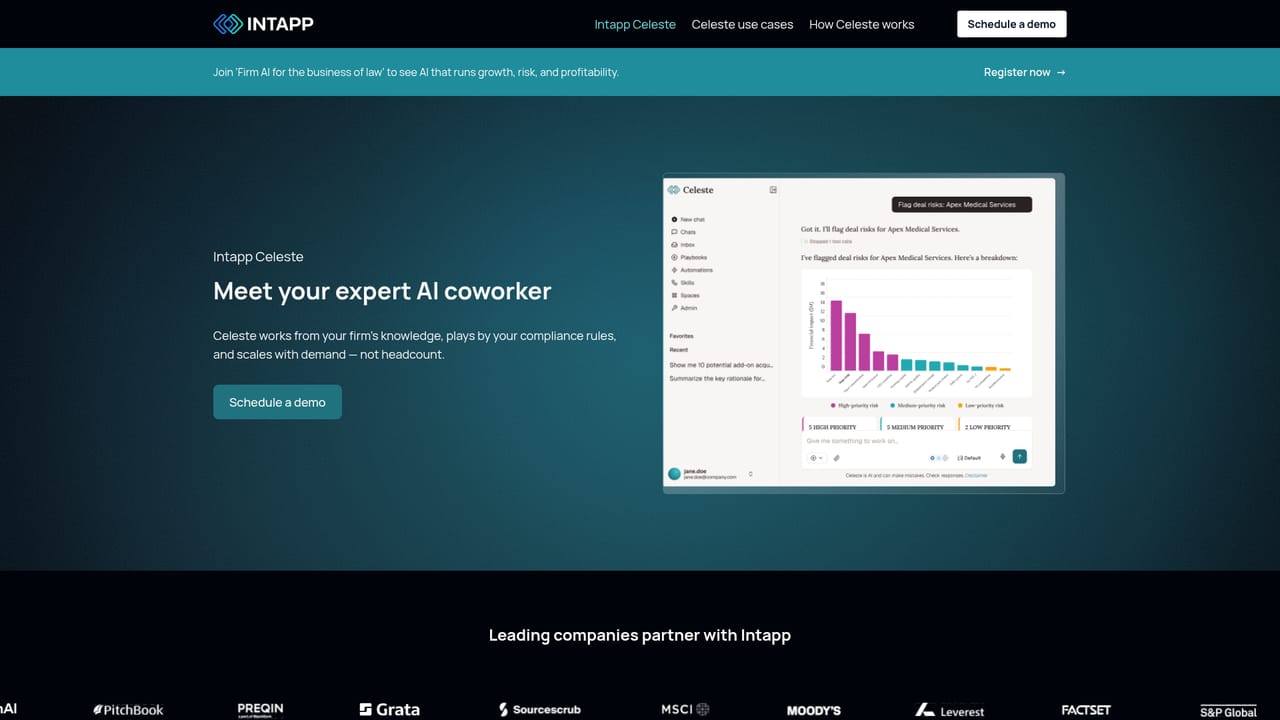Expand the jane.doe account switcher chevron
This screenshot has width=1280, height=720.
pyautogui.click(x=751, y=474)
